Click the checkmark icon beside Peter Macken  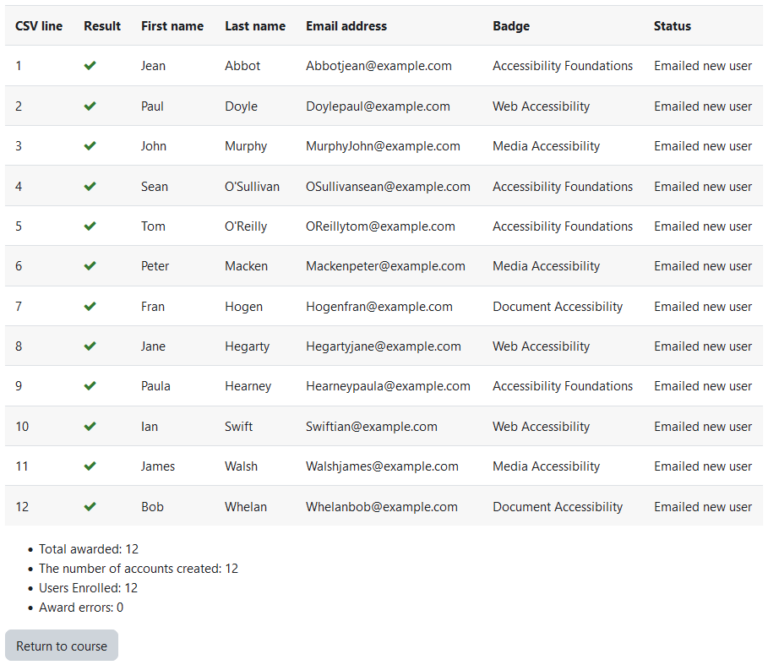click(90, 266)
